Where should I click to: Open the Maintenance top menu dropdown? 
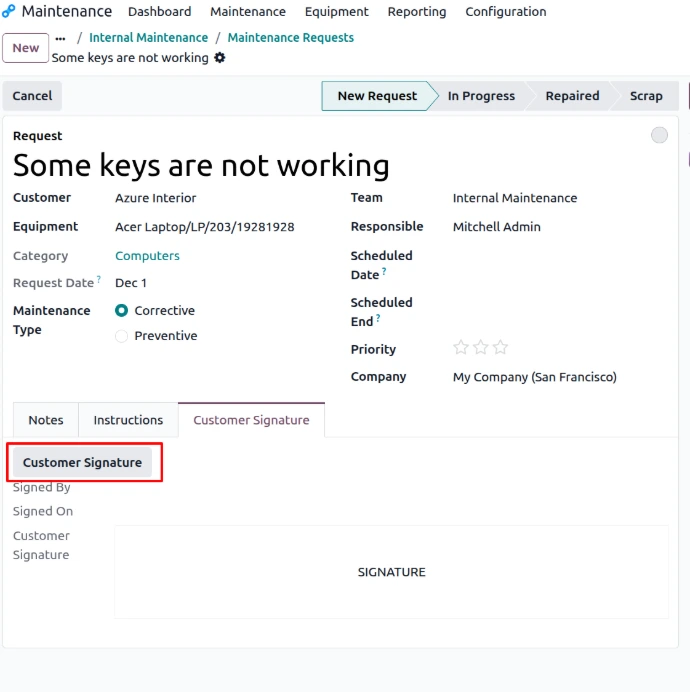tap(248, 12)
